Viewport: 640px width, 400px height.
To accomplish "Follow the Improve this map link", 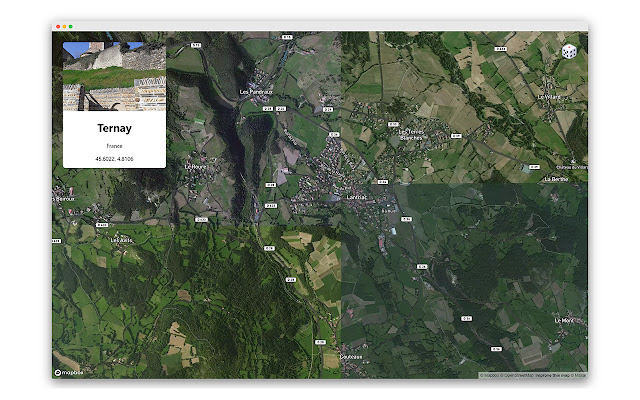I will click(552, 376).
